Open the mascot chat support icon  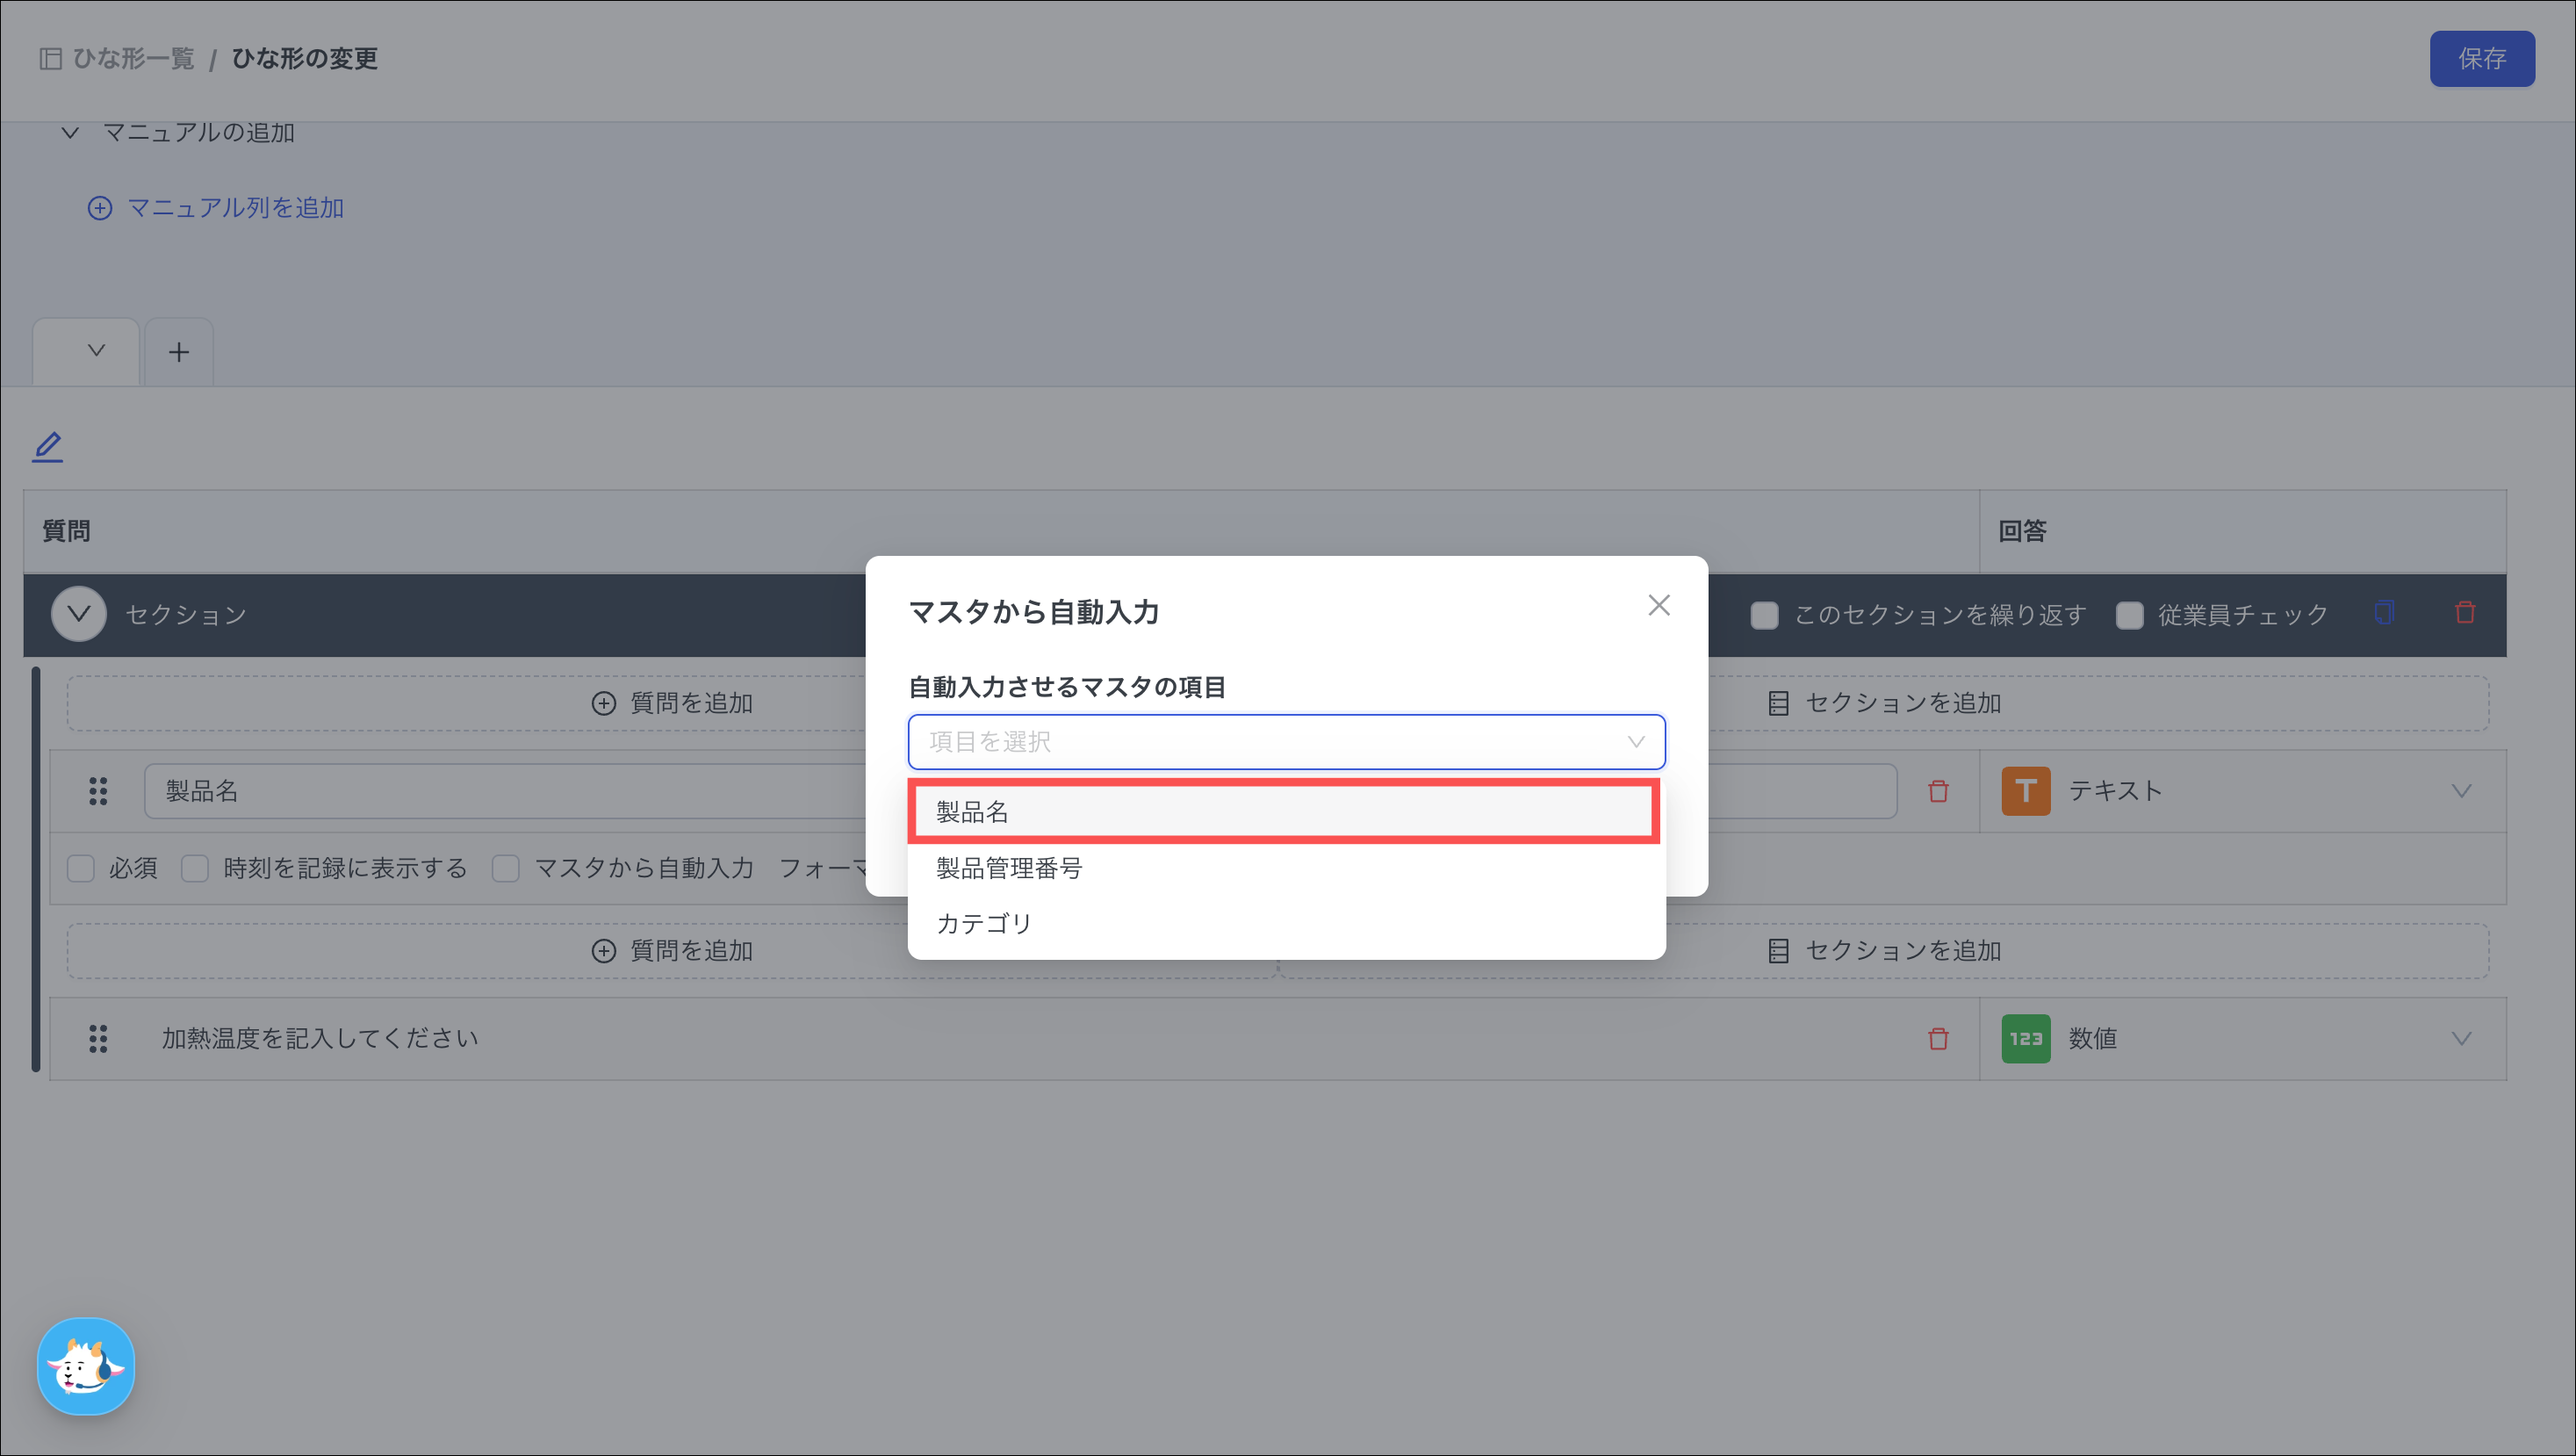pos(86,1366)
